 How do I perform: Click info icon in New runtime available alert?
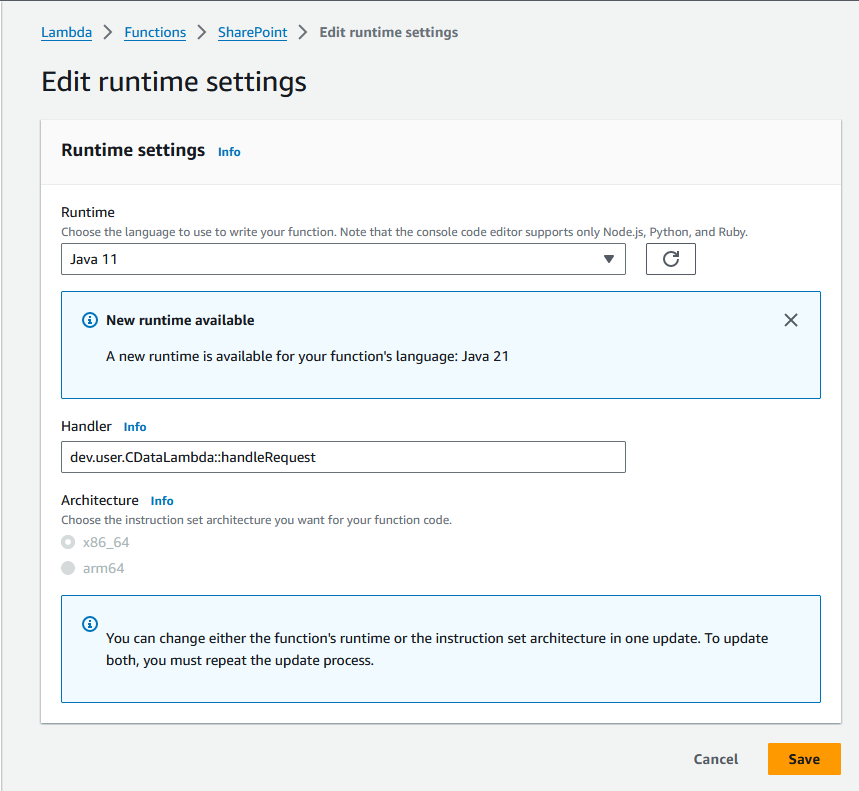click(x=90, y=321)
